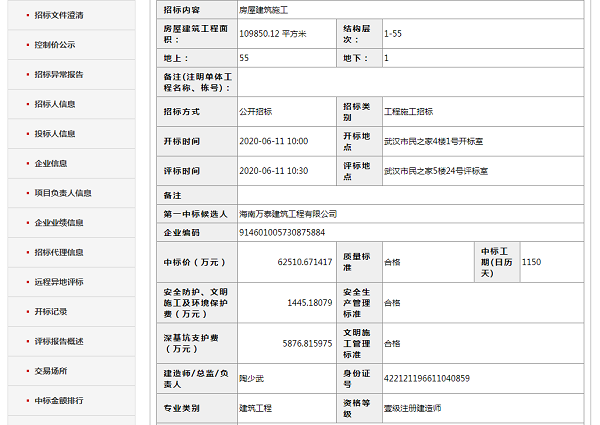This screenshot has width=600, height=425.
Task: Open 项目负责人信息 sidebar item
Action: pos(62,193)
